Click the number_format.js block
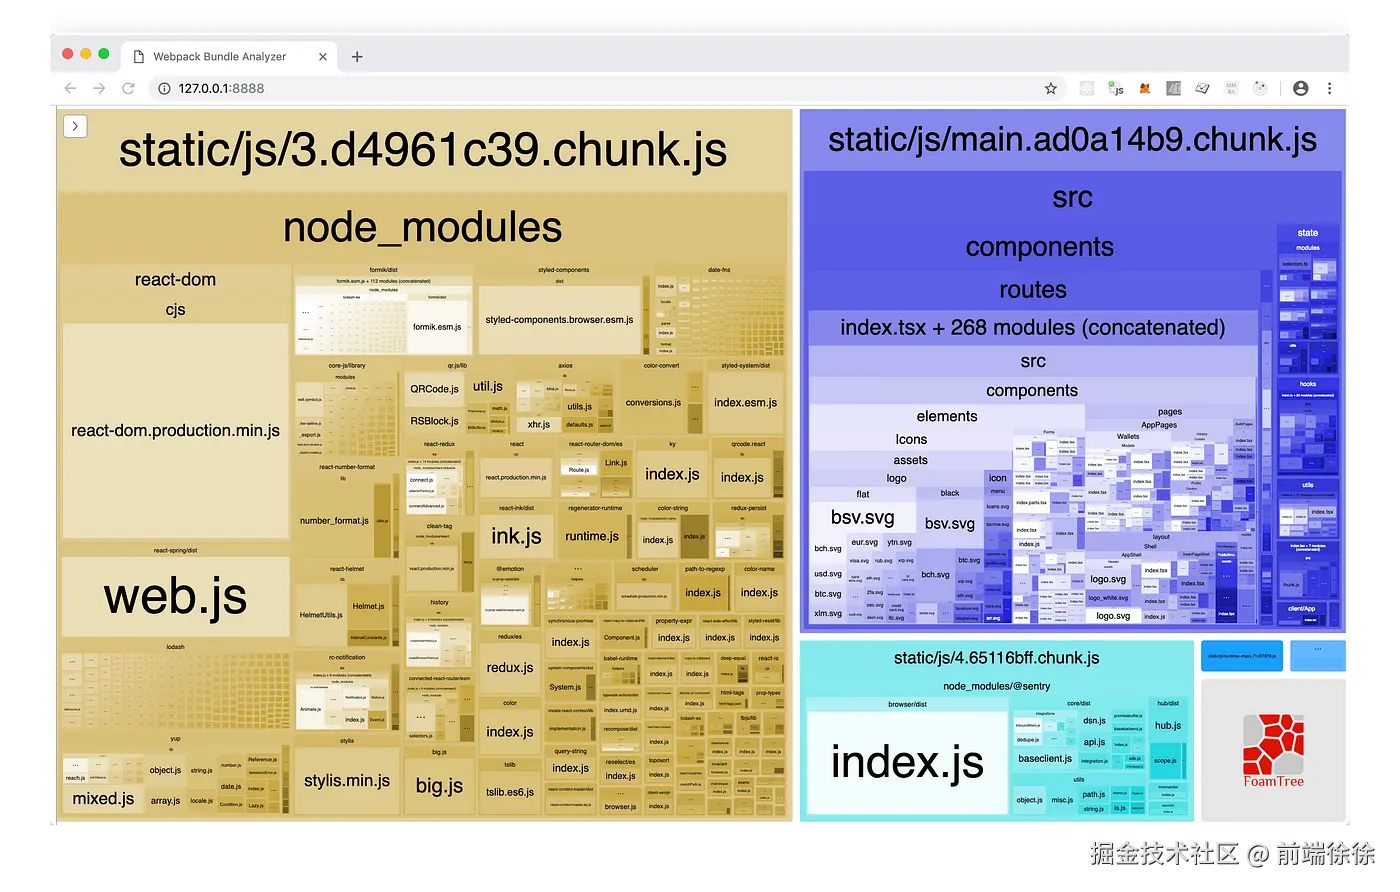 coord(334,521)
